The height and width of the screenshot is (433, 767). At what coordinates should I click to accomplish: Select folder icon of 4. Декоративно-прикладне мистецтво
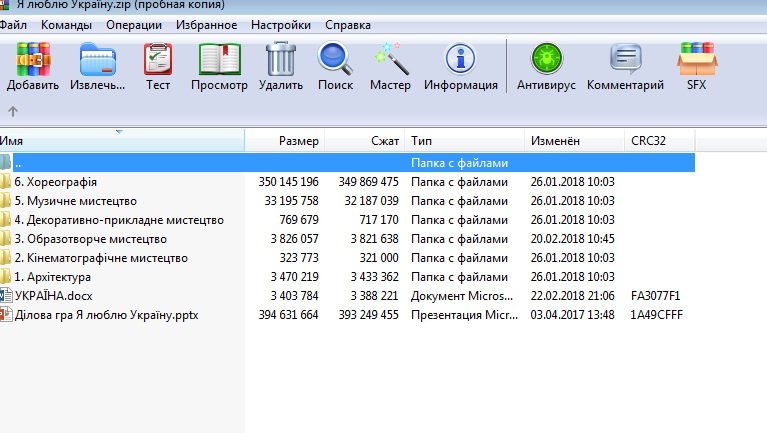point(5,220)
